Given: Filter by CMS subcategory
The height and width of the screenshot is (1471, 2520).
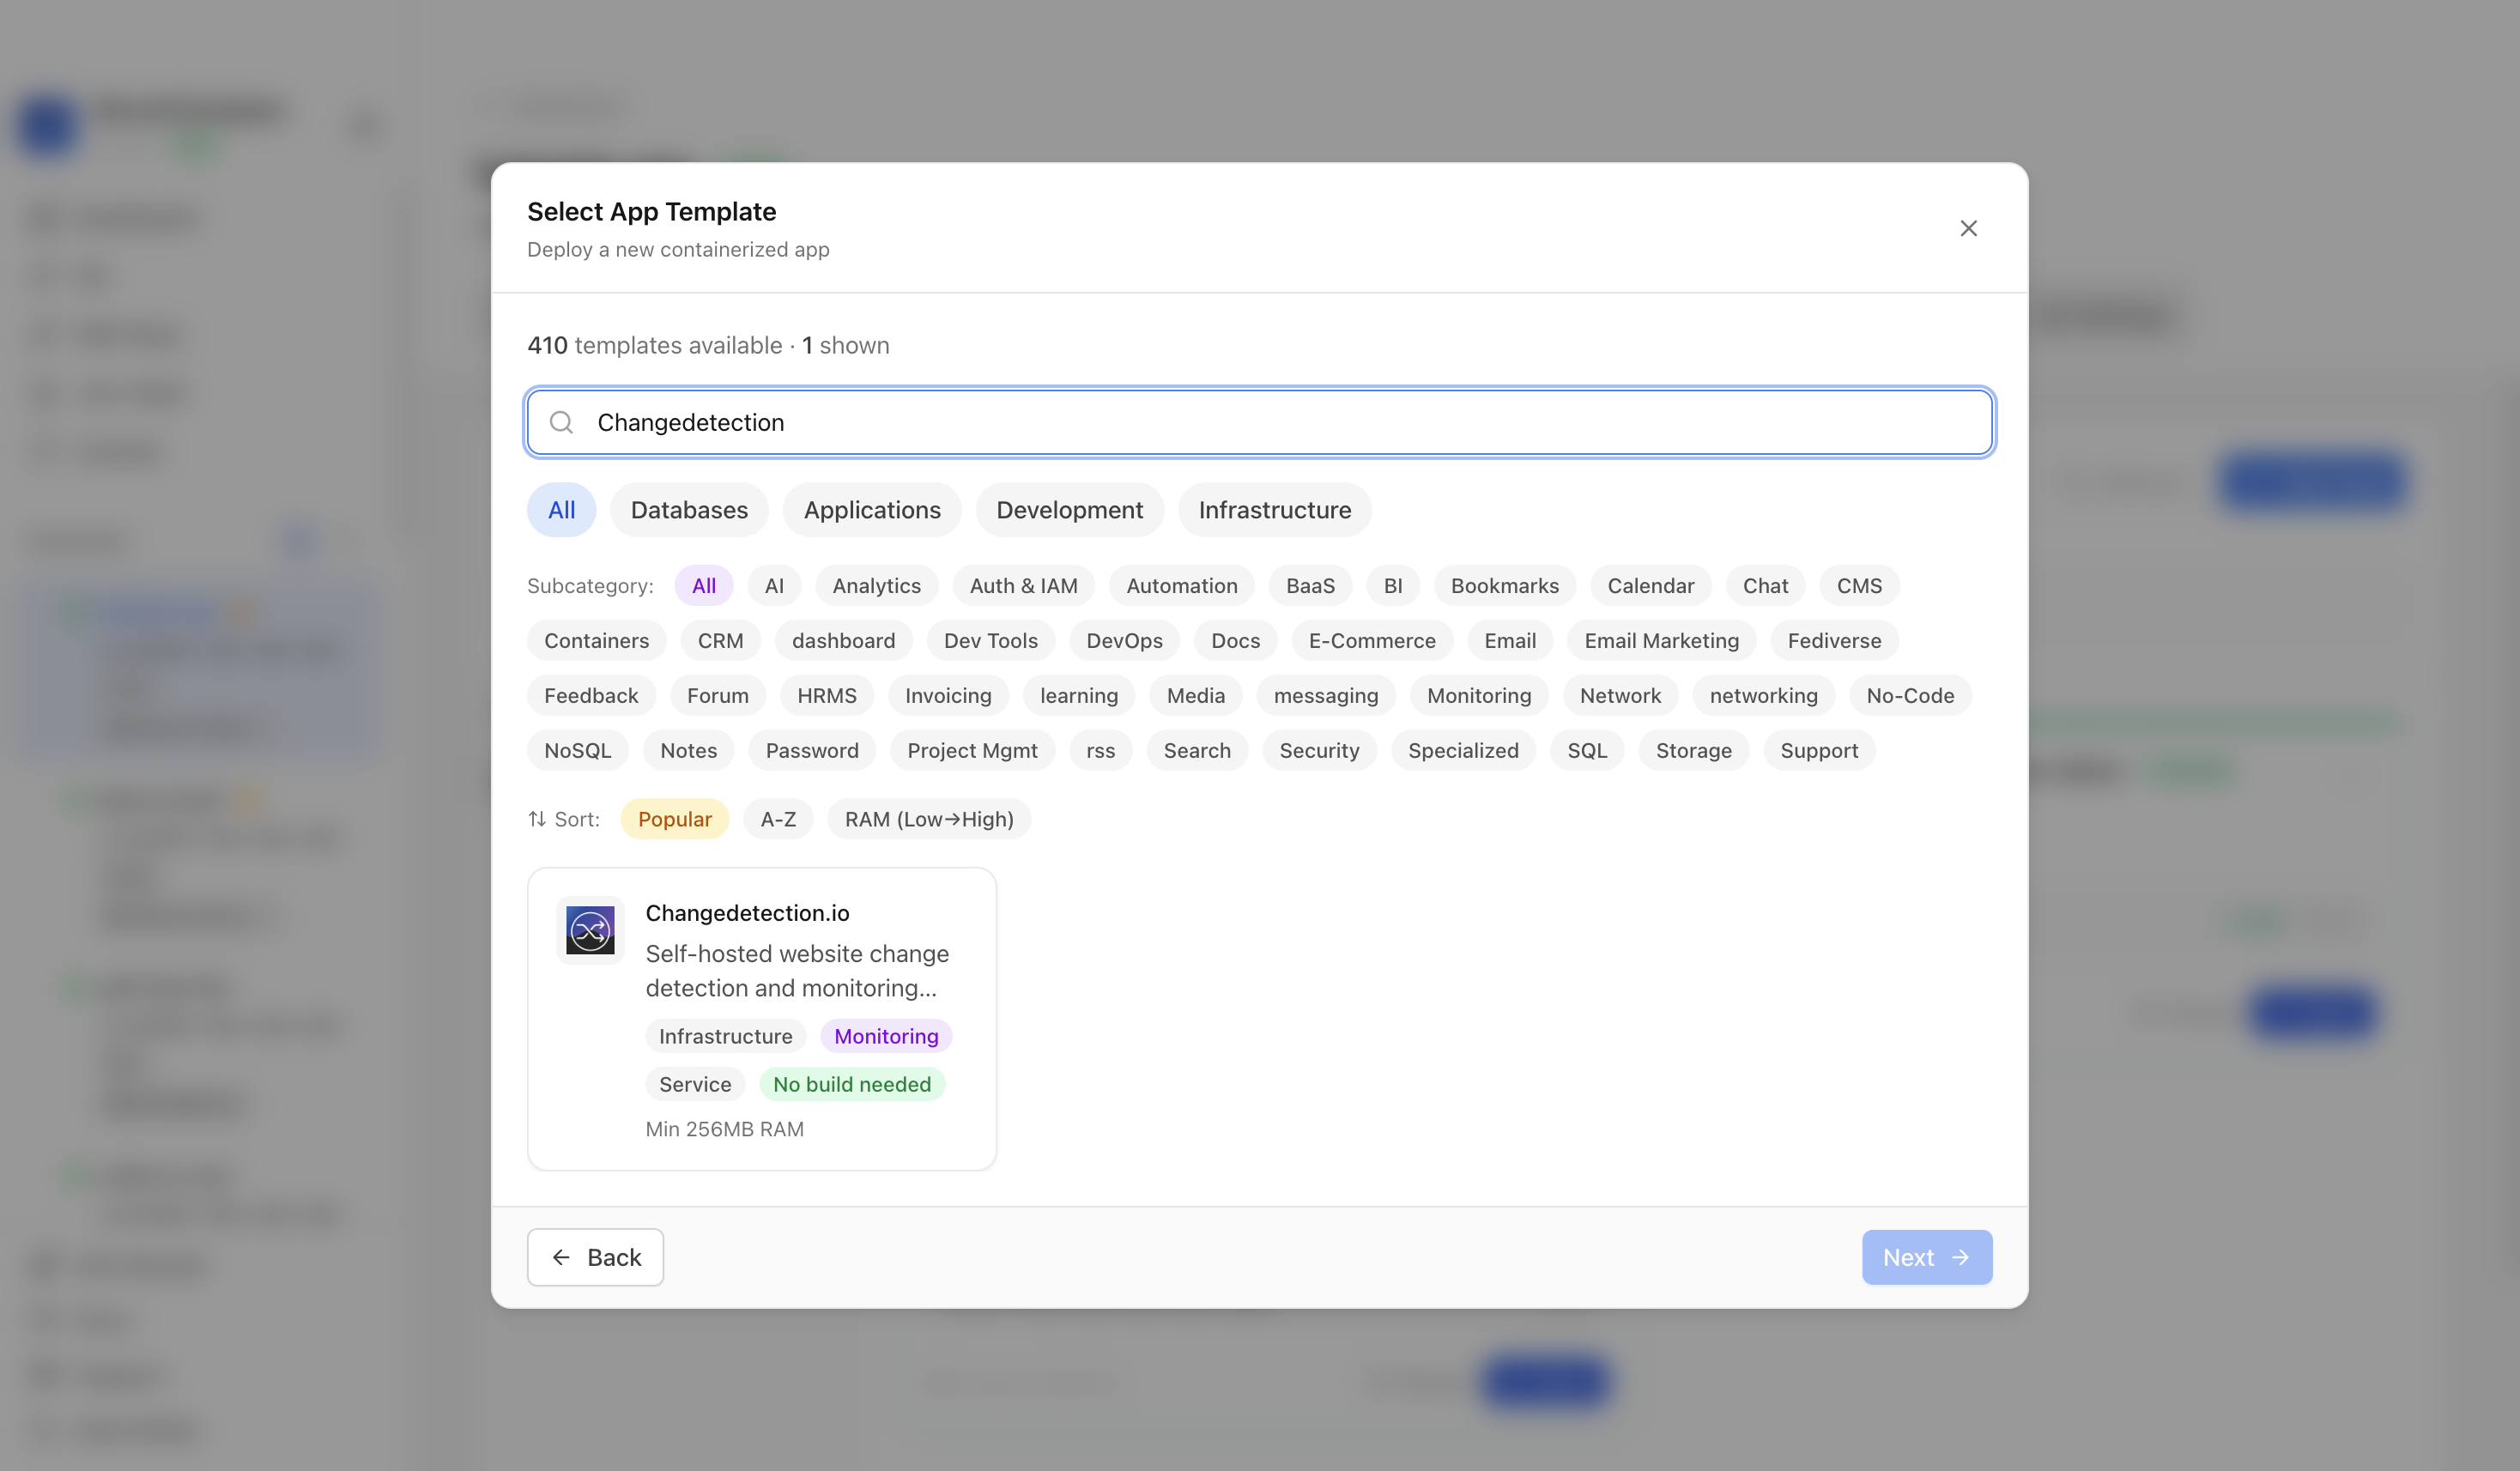Looking at the screenshot, I should [1859, 585].
